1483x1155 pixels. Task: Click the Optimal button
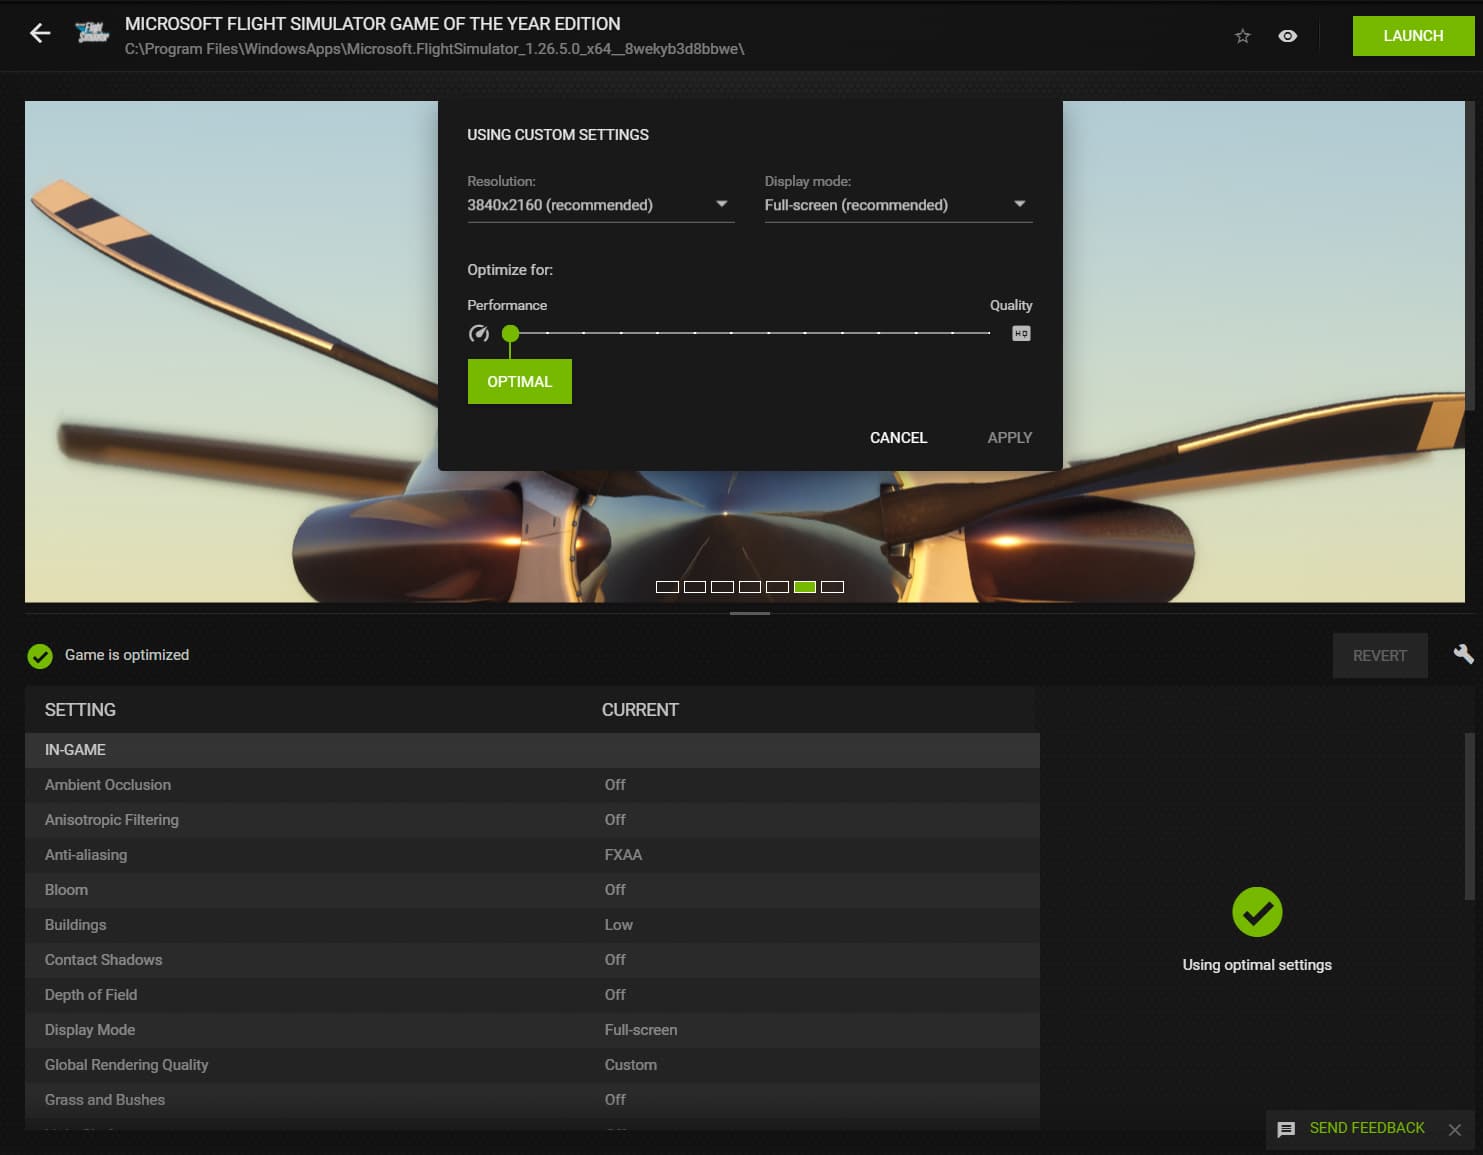click(519, 382)
